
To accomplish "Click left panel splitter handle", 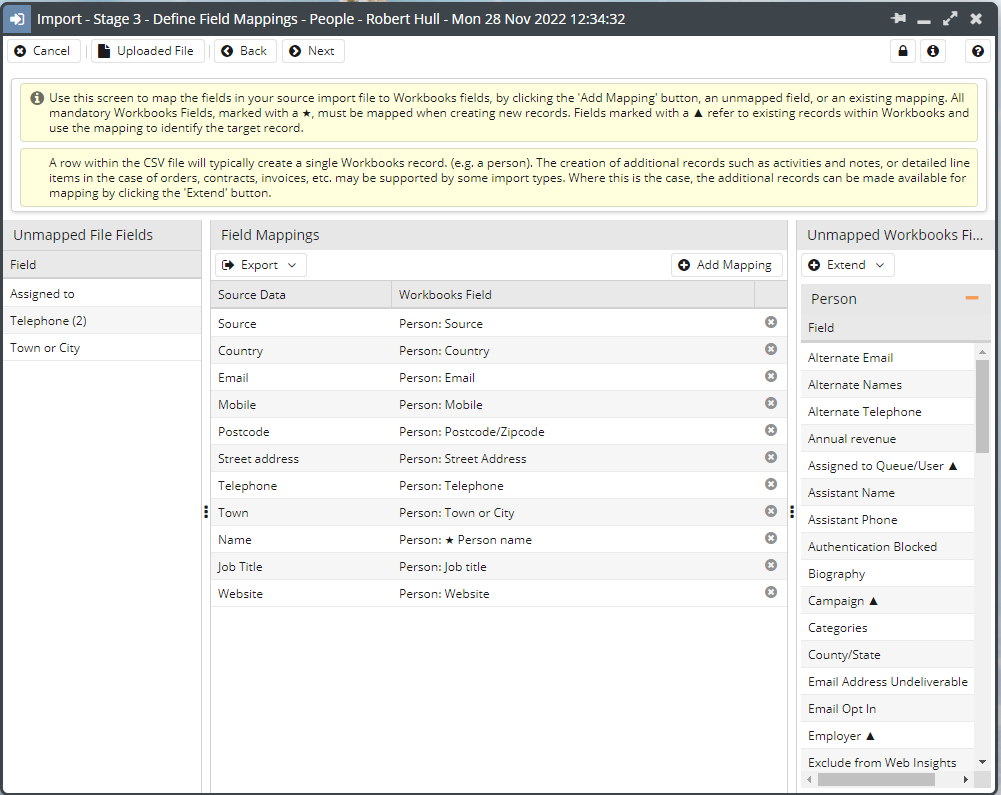I will pyautogui.click(x=206, y=511).
